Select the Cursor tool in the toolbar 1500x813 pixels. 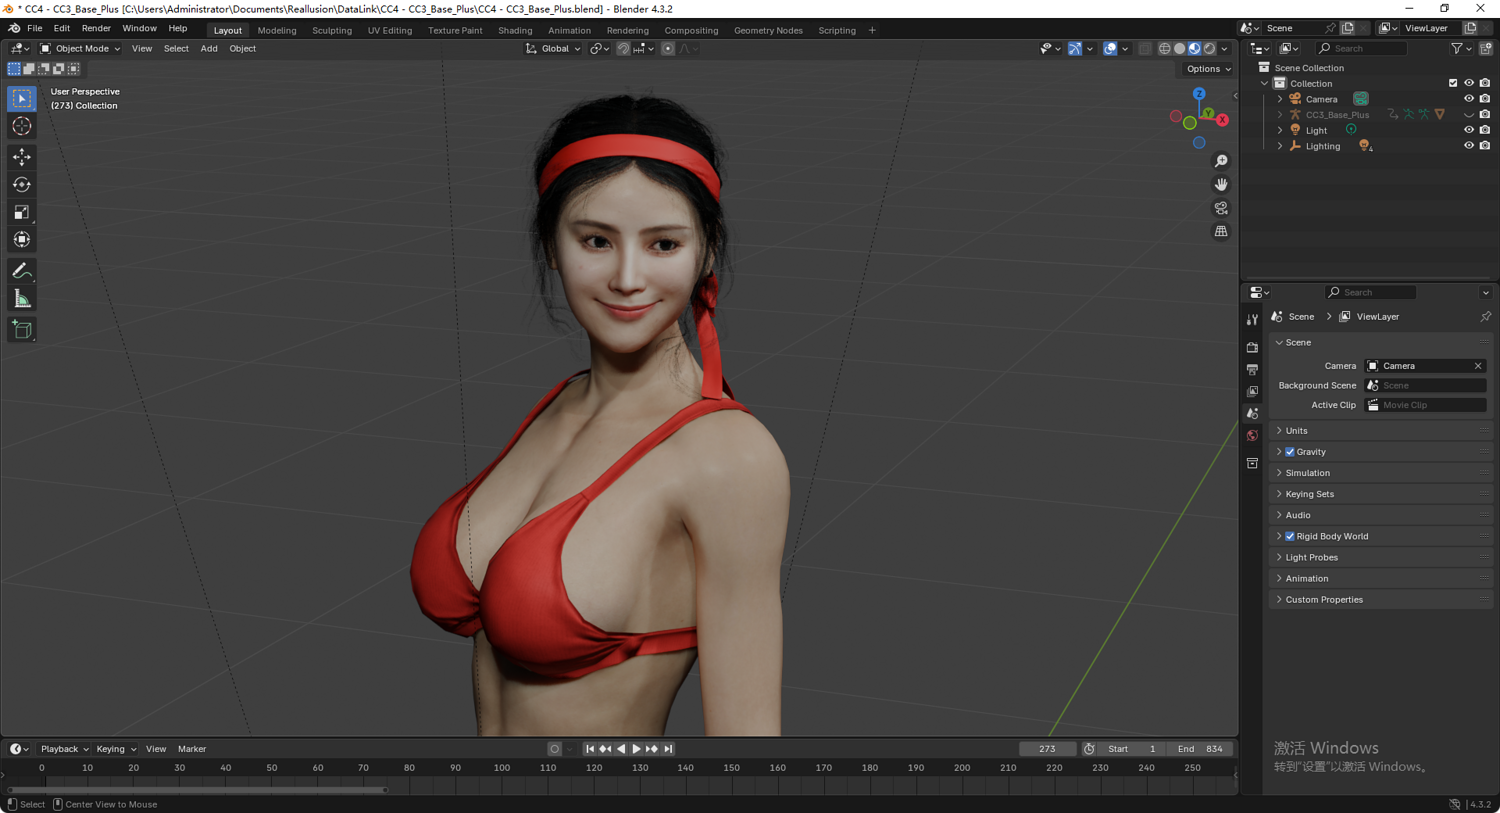[x=21, y=126]
